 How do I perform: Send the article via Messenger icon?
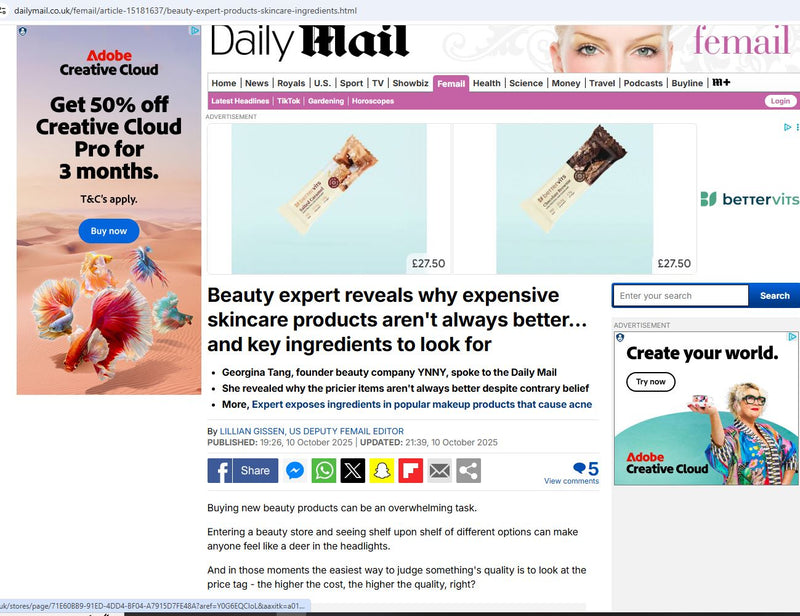295,471
